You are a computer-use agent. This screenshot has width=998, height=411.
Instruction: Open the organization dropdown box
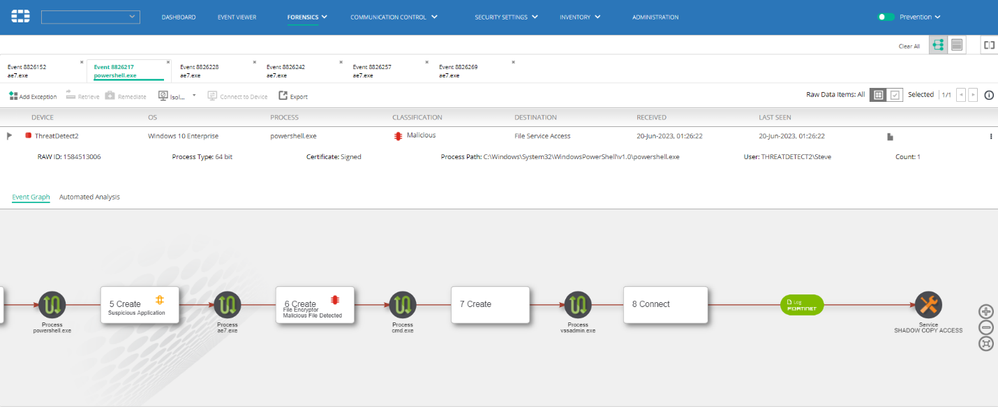coord(90,17)
